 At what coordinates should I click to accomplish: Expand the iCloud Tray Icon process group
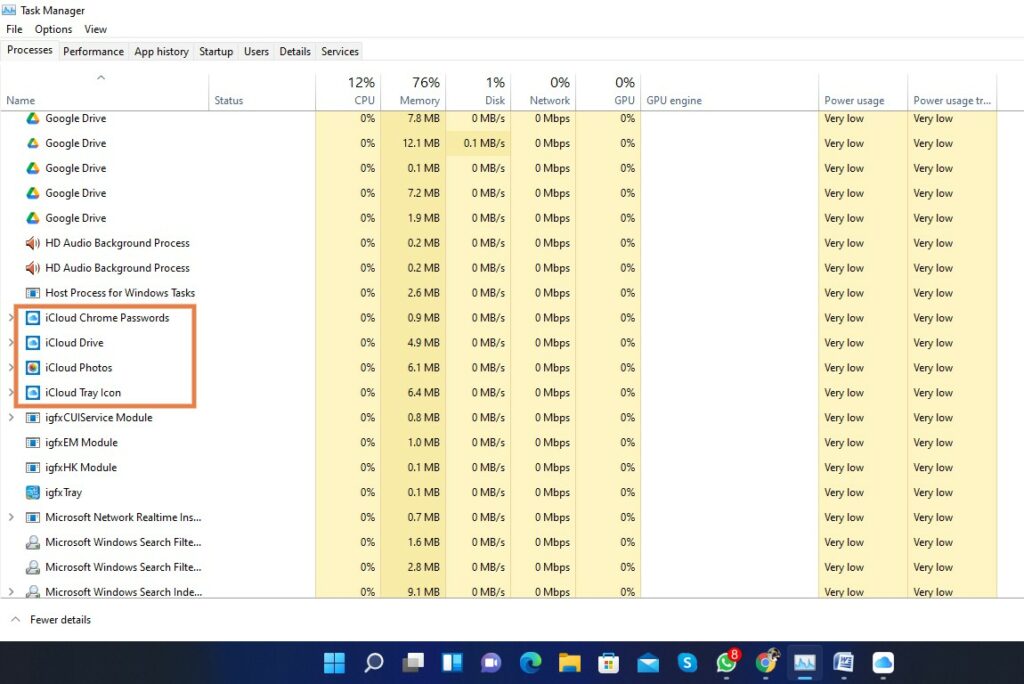[11, 393]
